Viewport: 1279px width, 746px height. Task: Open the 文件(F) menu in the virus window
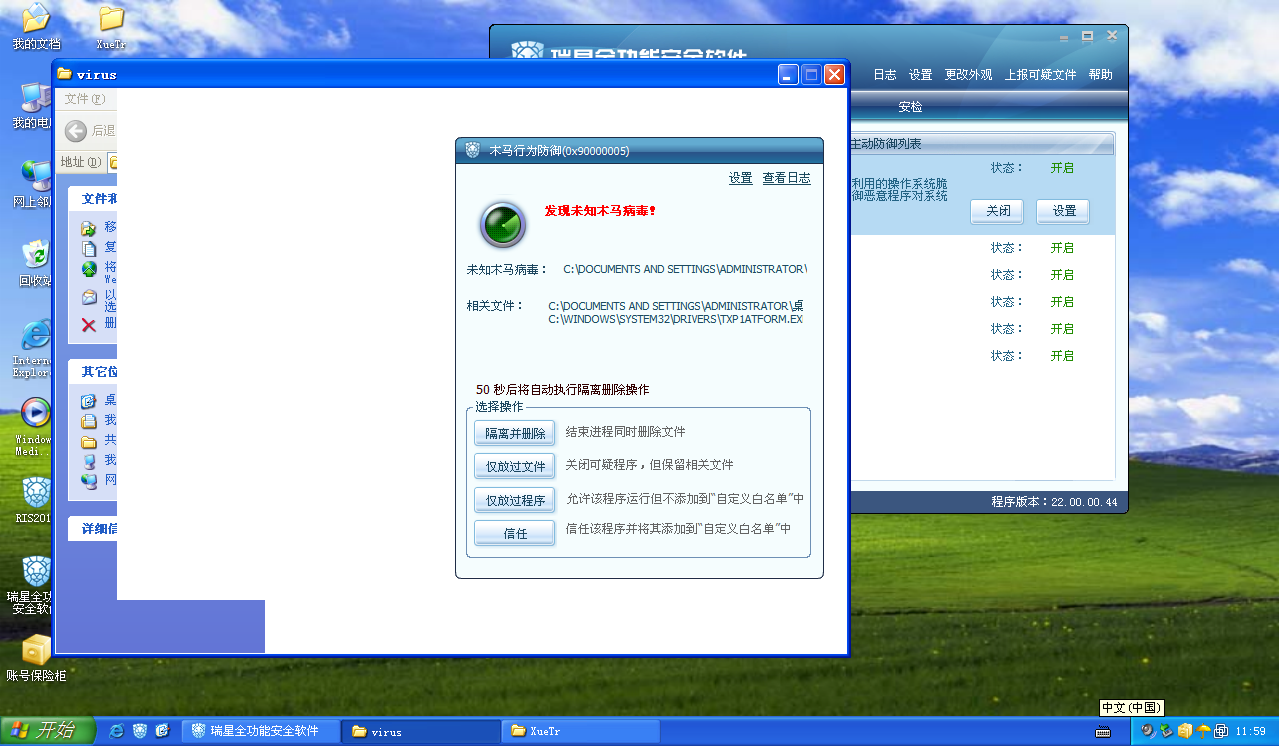pos(85,99)
